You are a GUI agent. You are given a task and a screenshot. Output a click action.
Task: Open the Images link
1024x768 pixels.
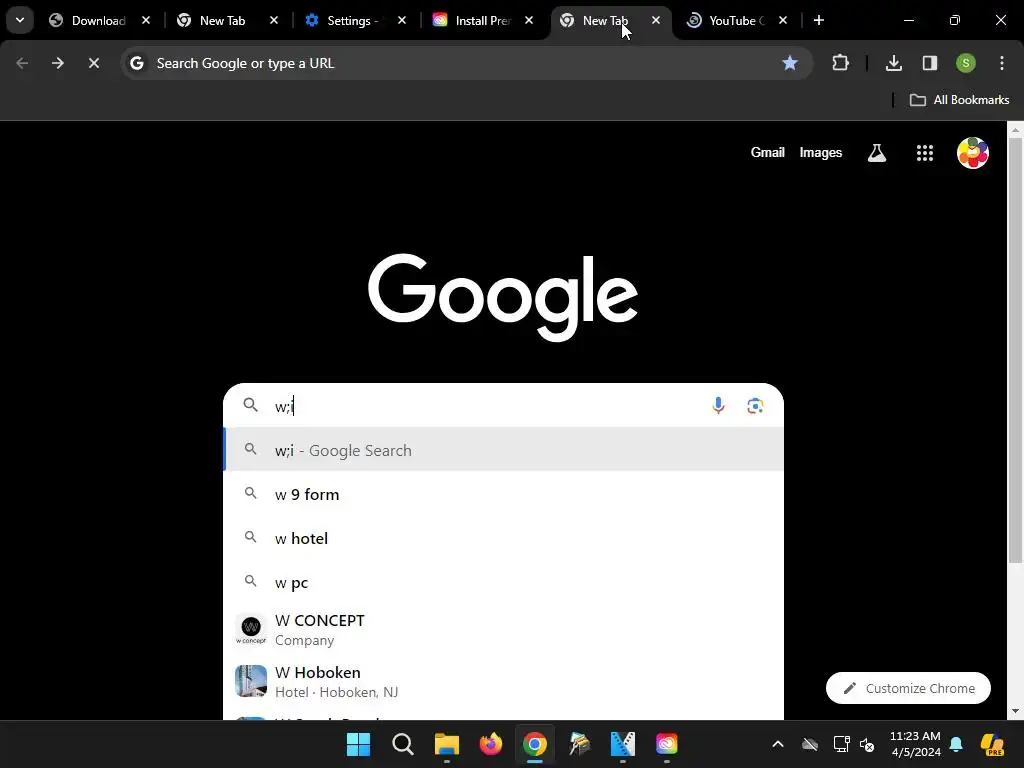point(820,152)
